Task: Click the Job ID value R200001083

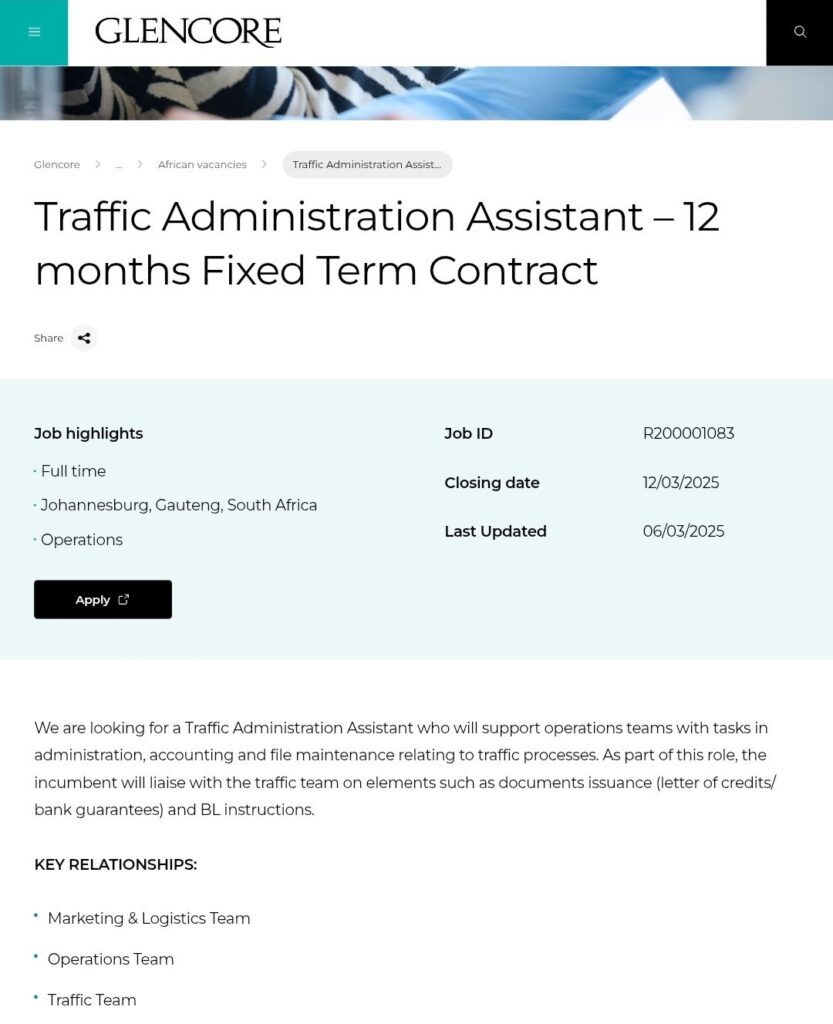Action: tap(688, 433)
